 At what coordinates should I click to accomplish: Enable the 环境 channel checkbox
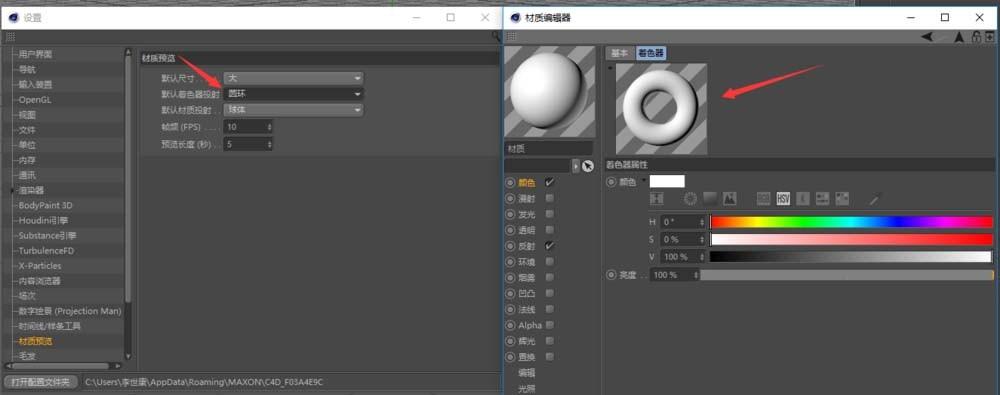coord(550,262)
